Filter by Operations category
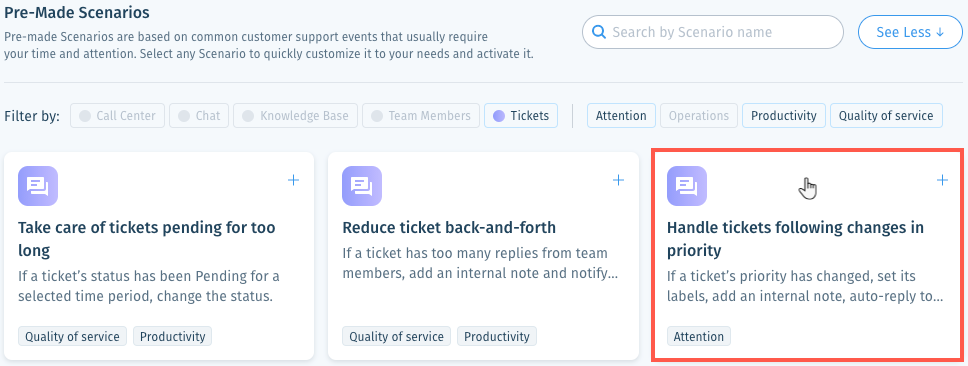This screenshot has height=366, width=968. tap(699, 115)
